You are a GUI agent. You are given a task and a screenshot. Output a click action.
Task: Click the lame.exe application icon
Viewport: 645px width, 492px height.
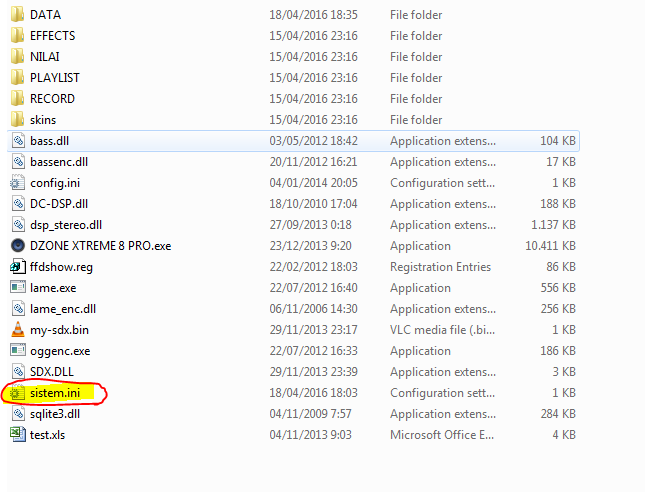click(x=18, y=287)
